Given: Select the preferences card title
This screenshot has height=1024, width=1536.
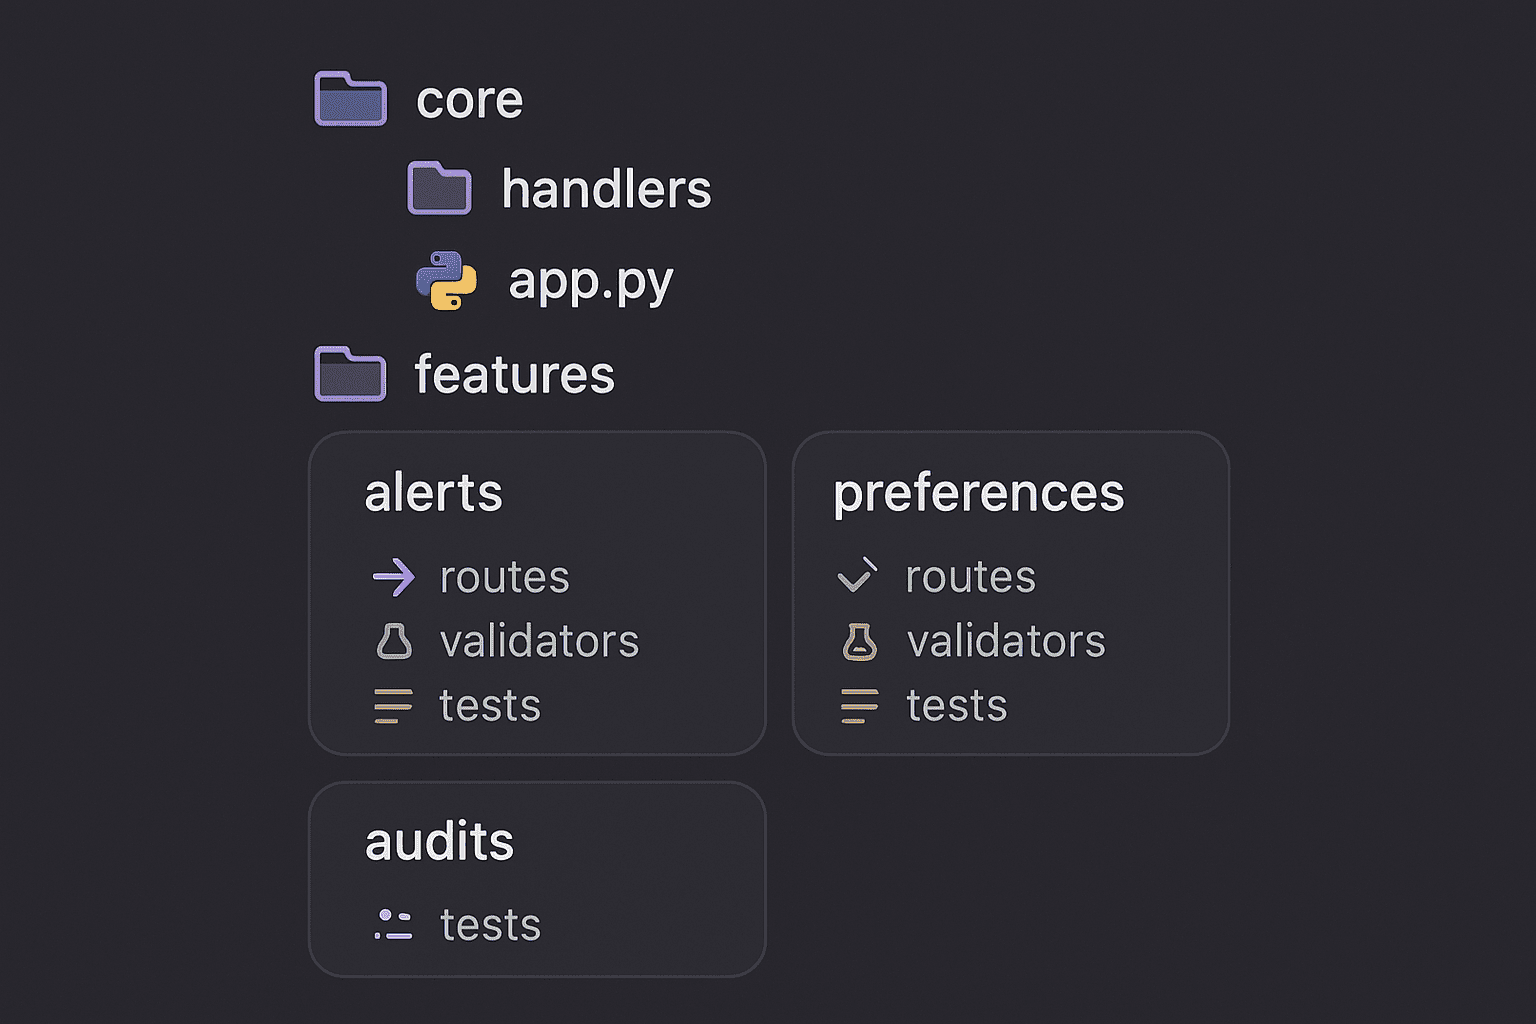Looking at the screenshot, I should coord(979,495).
